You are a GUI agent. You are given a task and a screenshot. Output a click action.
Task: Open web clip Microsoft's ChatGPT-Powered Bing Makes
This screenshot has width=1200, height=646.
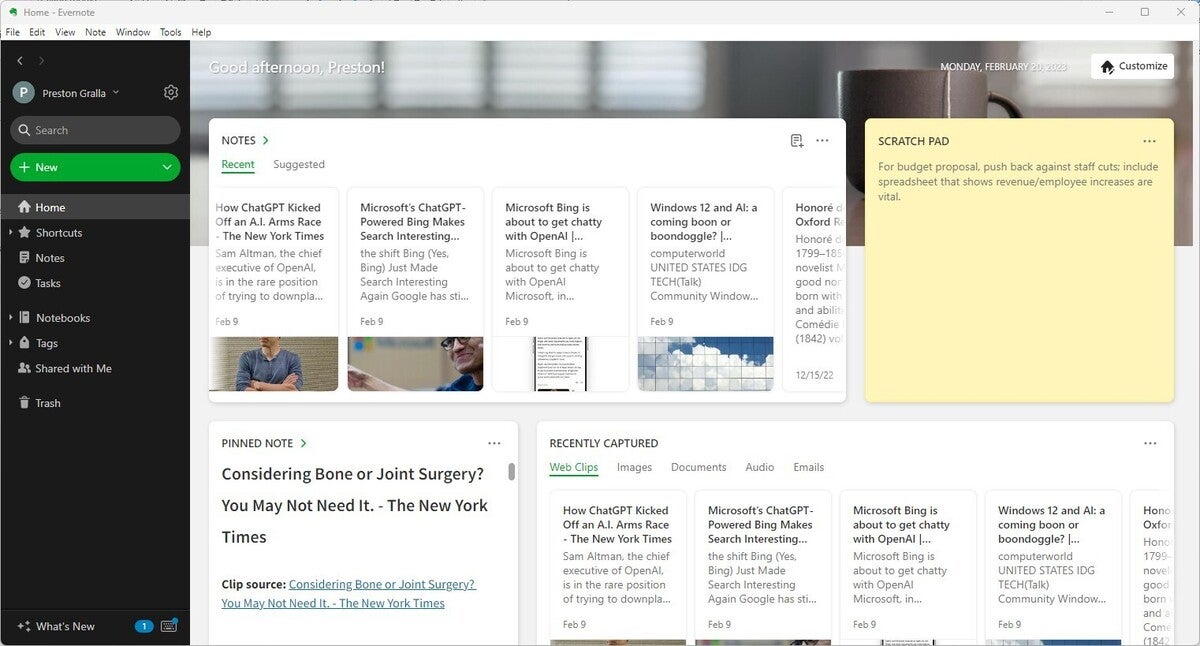tap(763, 567)
